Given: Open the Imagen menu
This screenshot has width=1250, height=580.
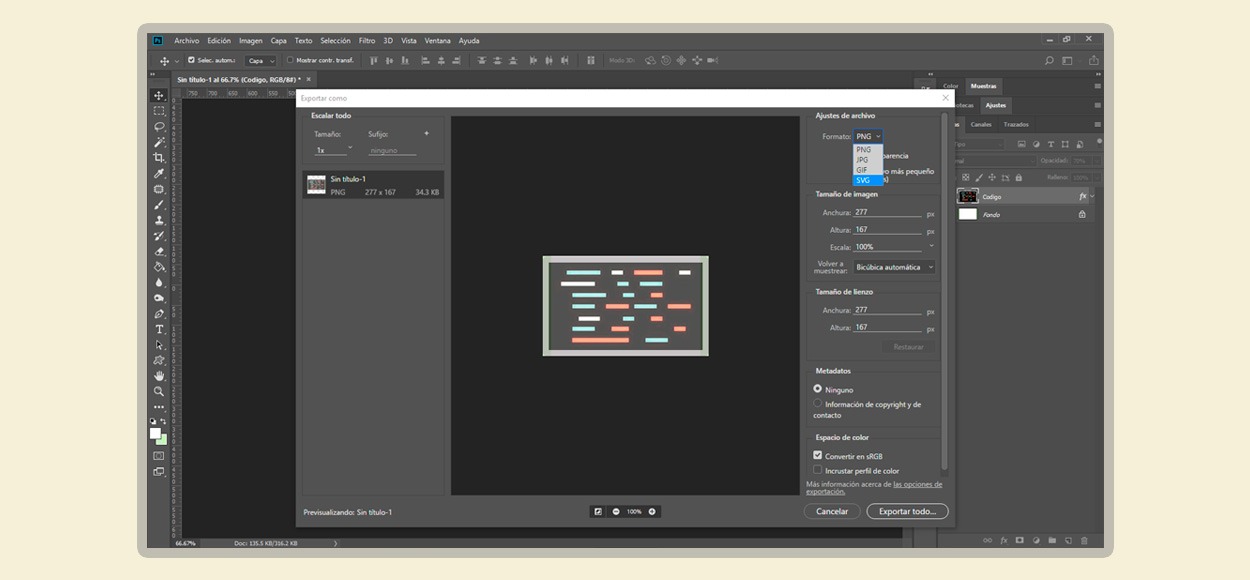Looking at the screenshot, I should [x=251, y=41].
